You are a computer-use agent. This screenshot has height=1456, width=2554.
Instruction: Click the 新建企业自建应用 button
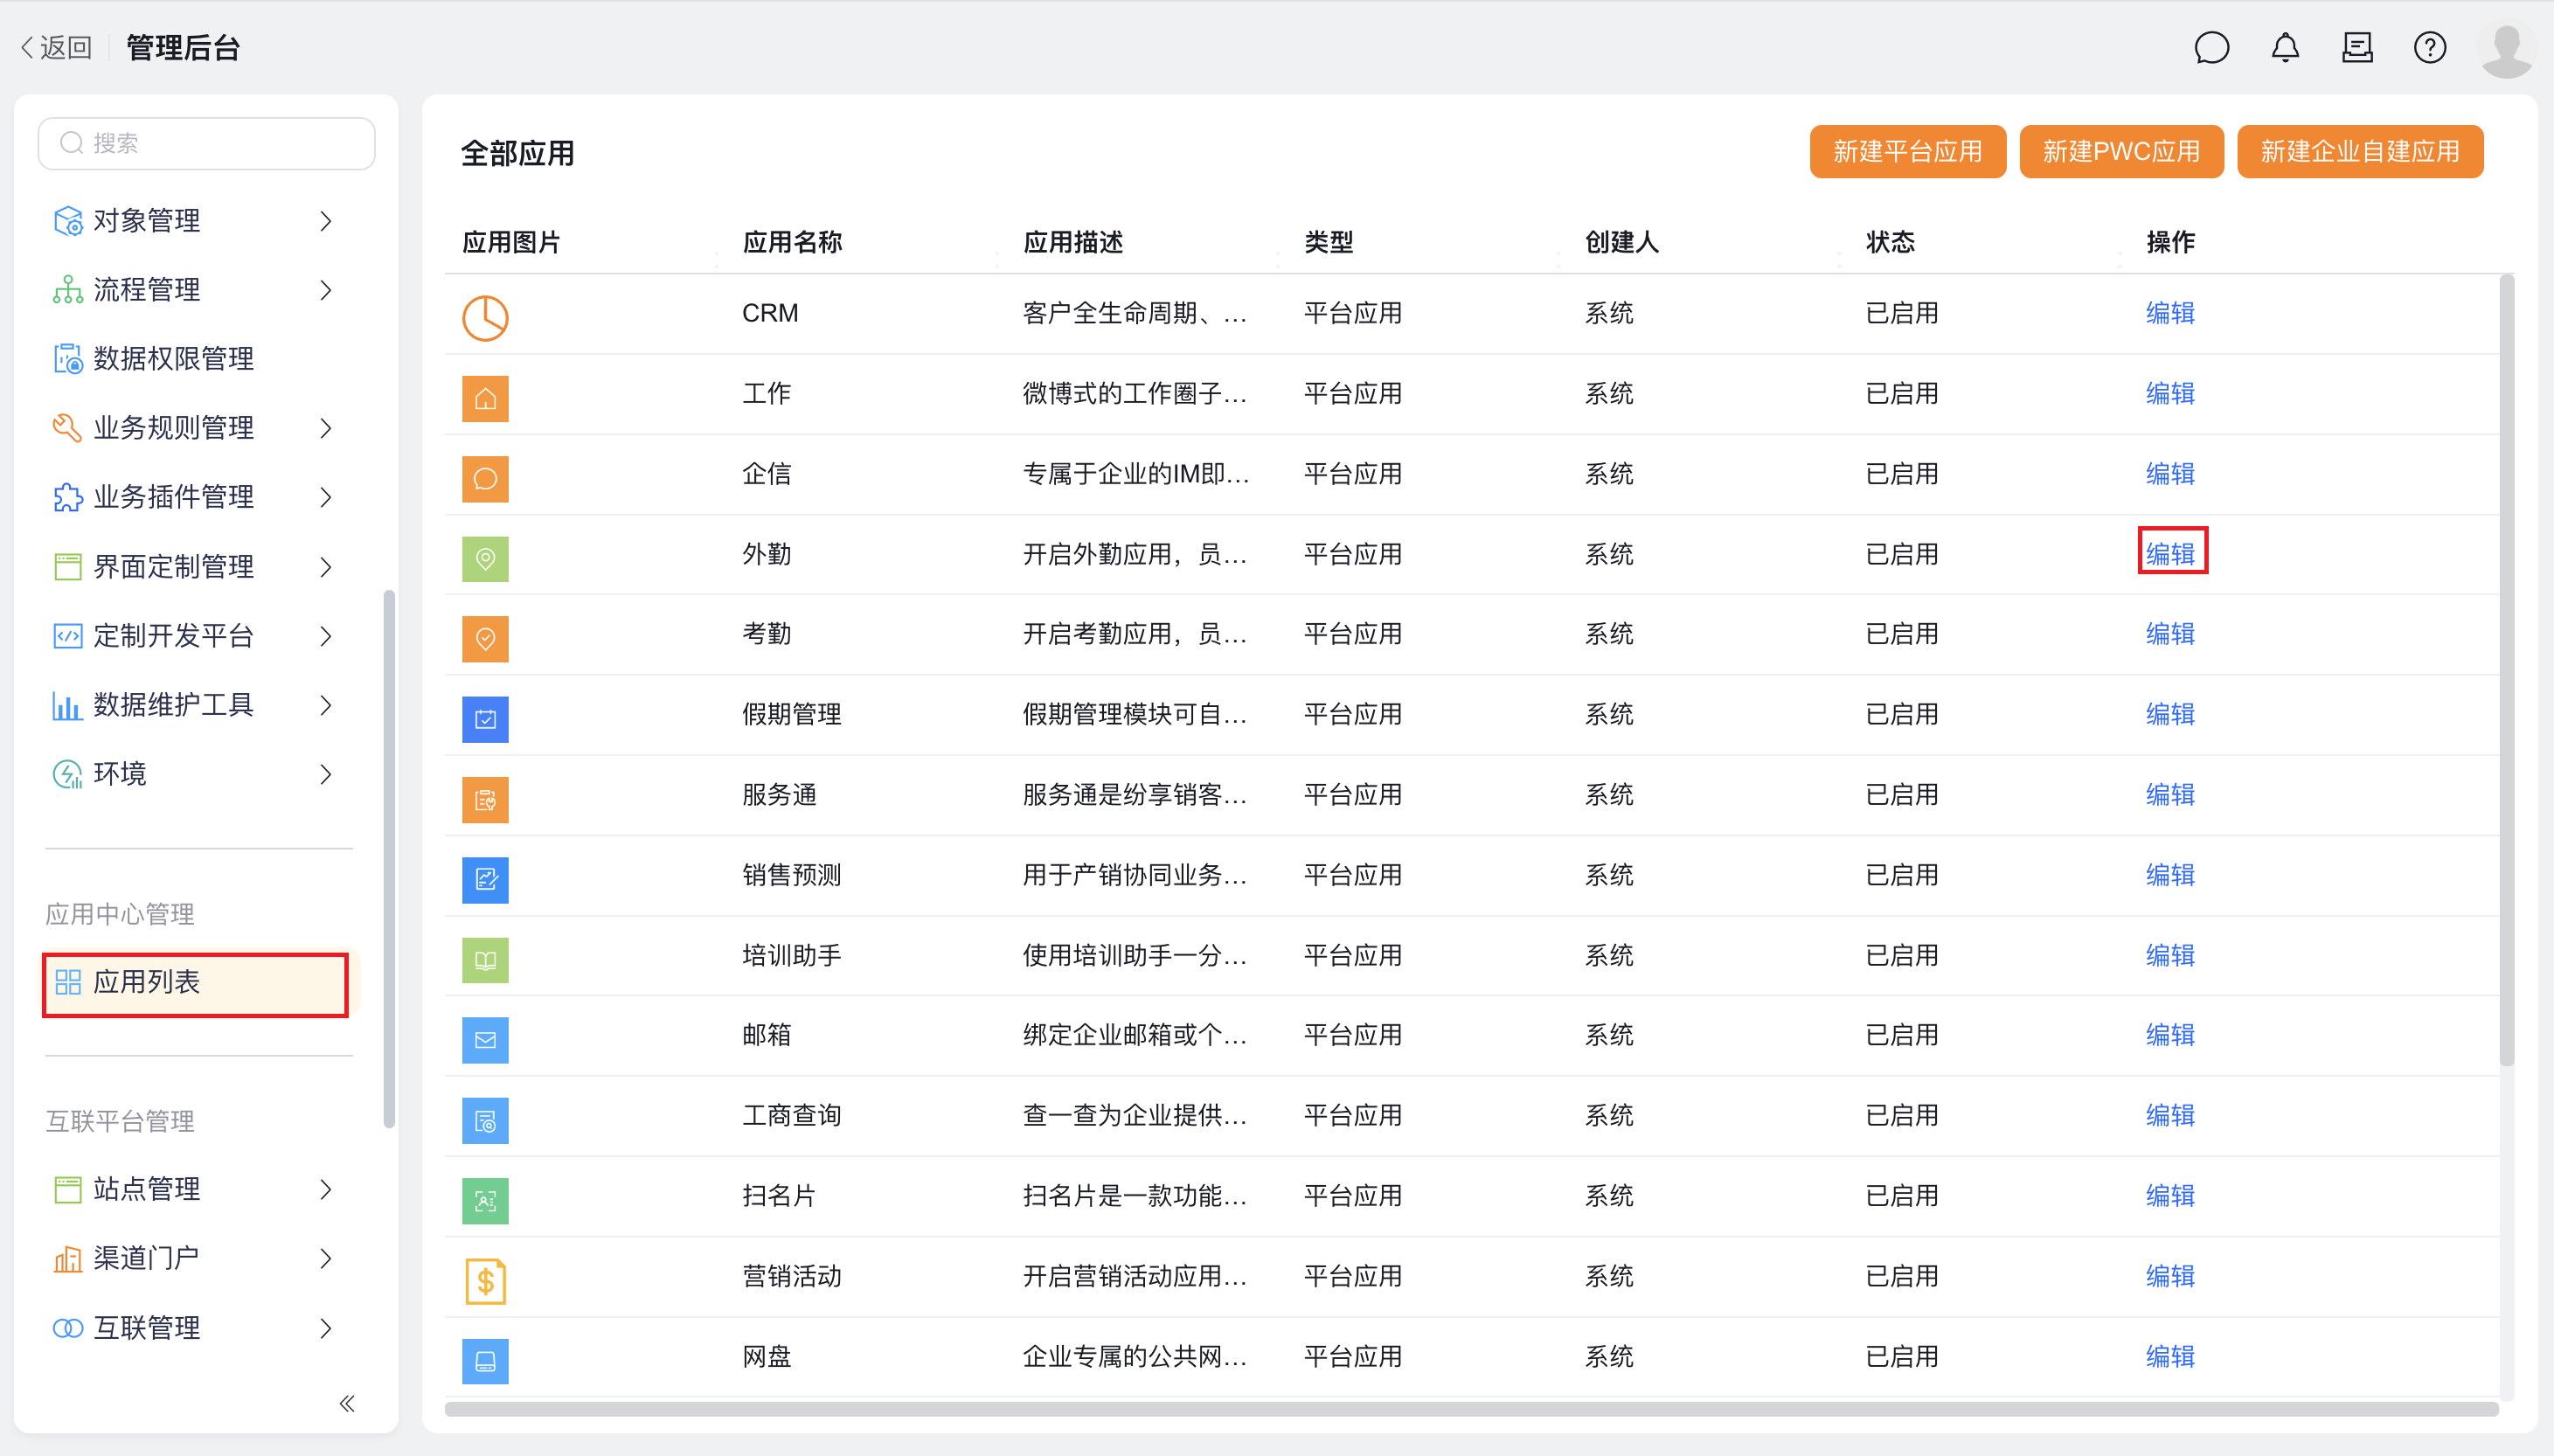pyautogui.click(x=2360, y=151)
